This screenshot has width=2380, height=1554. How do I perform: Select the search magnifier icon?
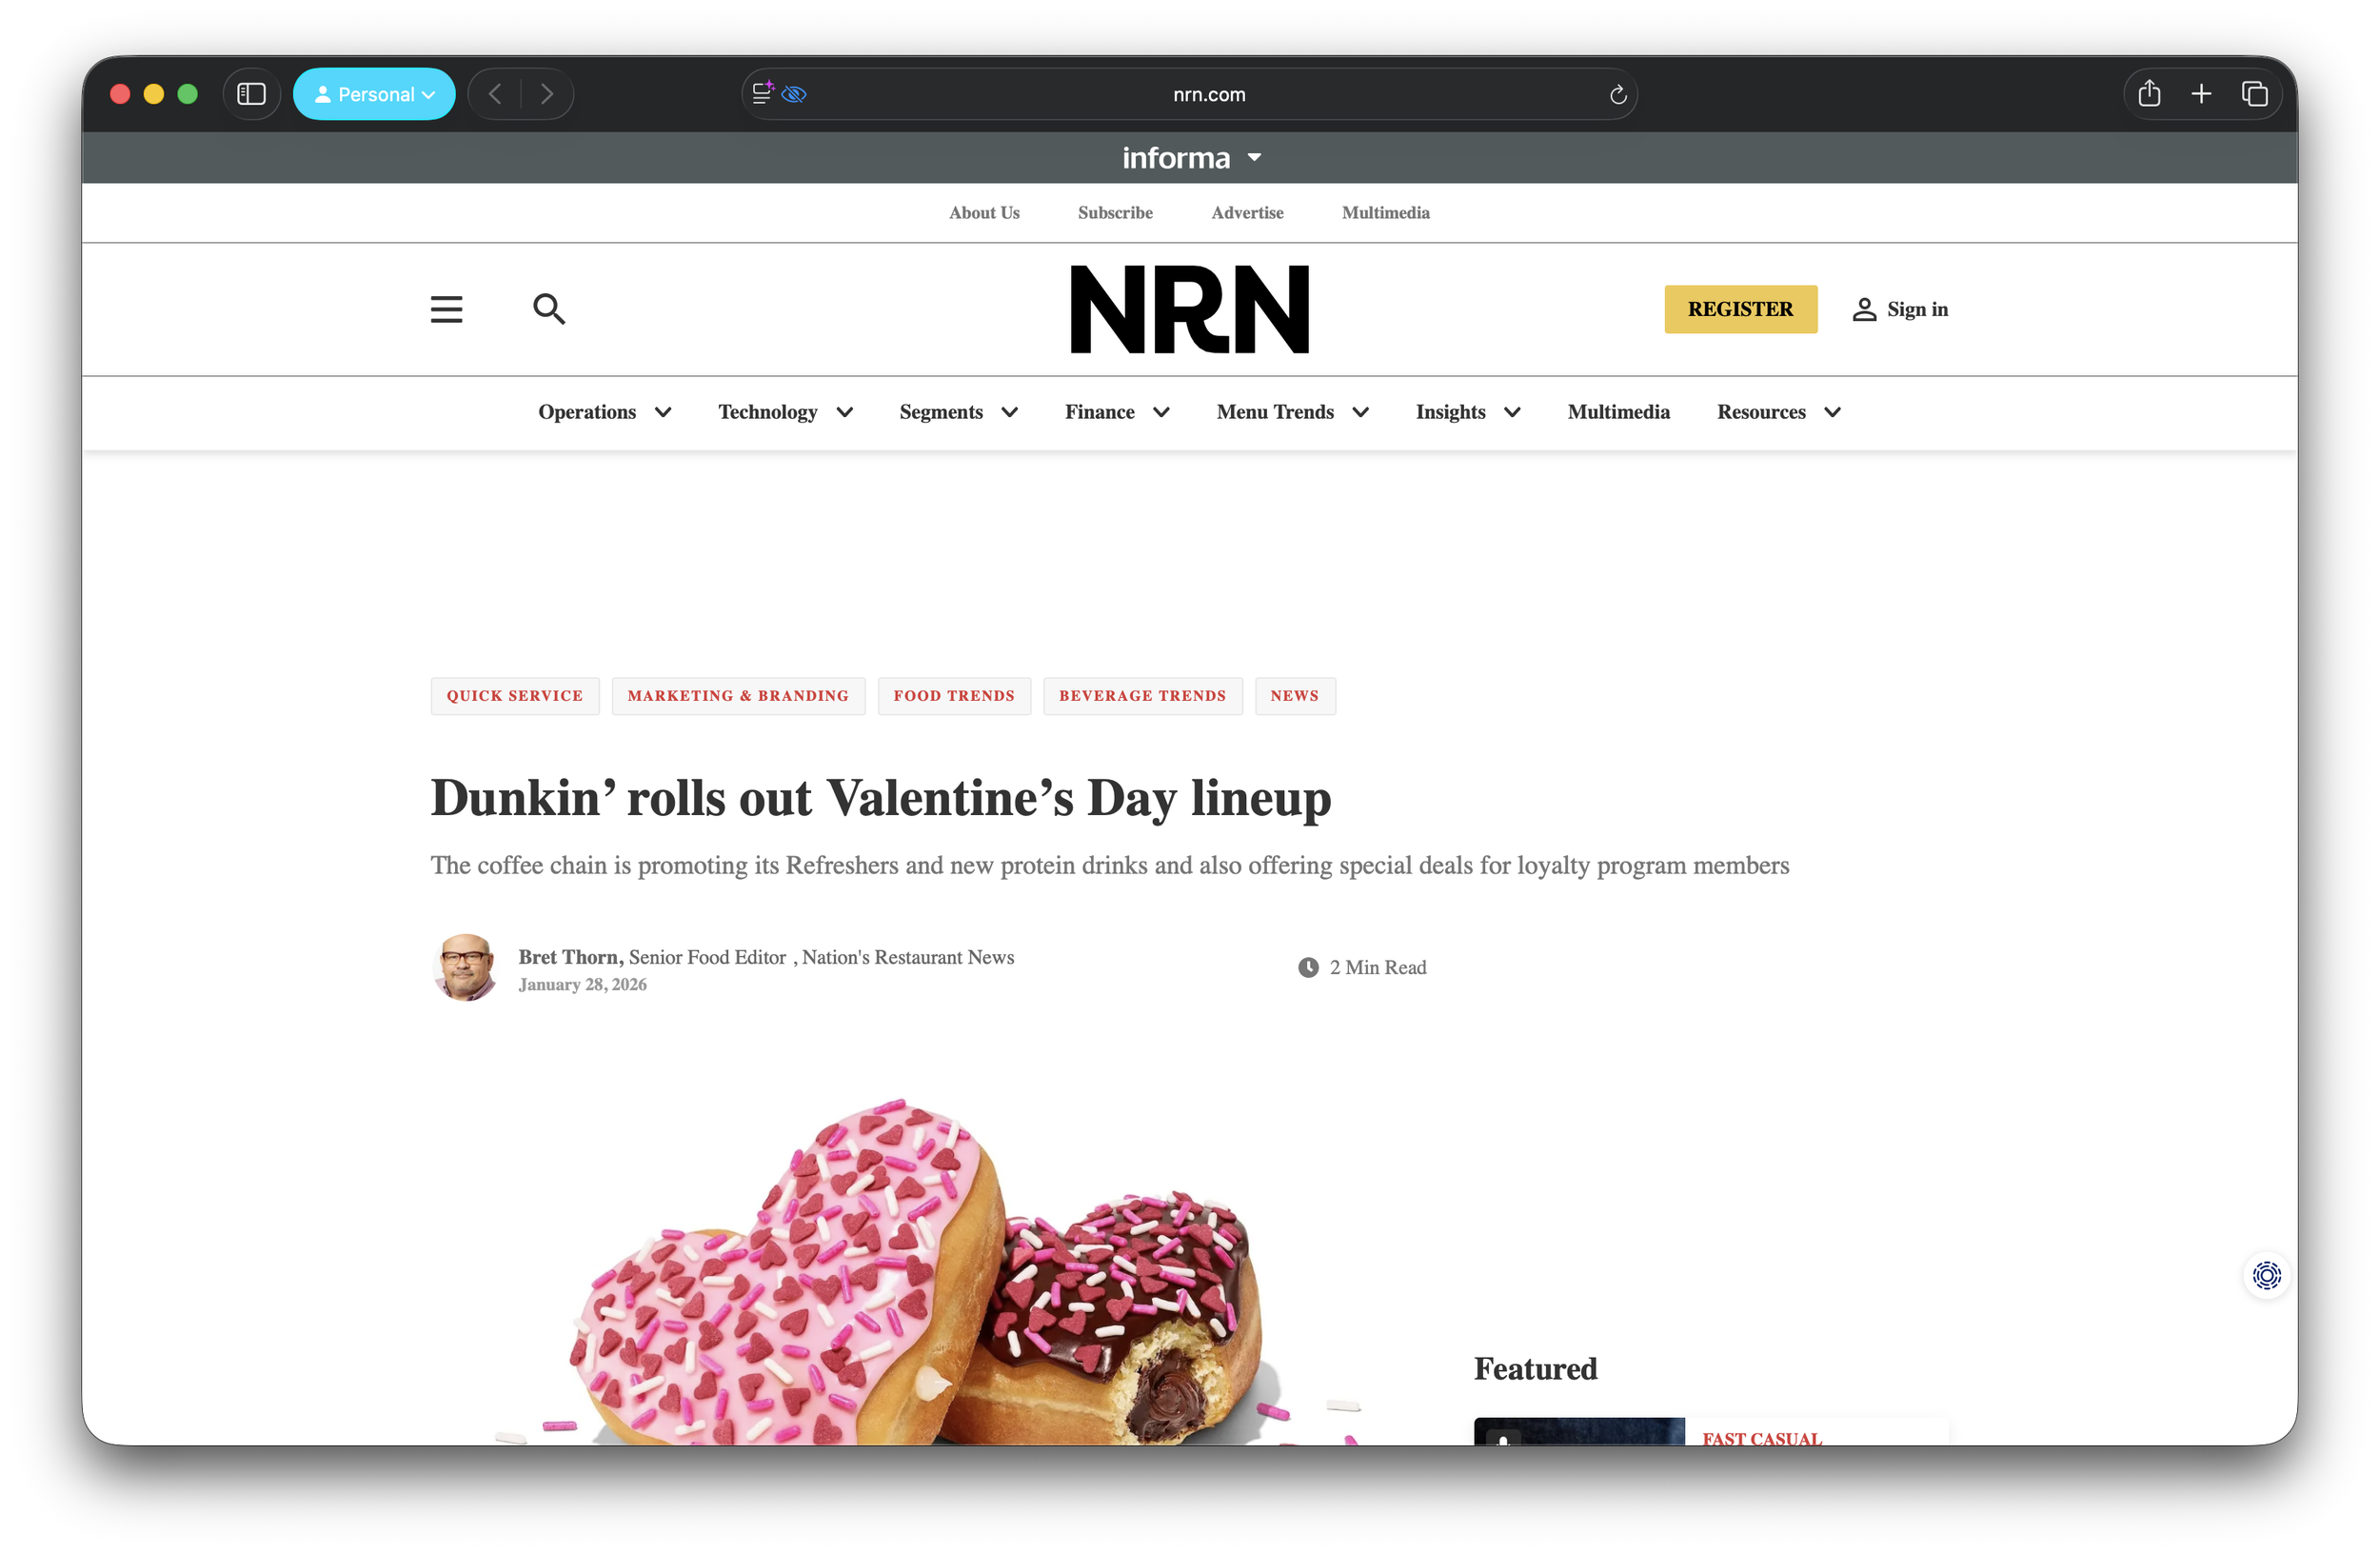pos(549,309)
